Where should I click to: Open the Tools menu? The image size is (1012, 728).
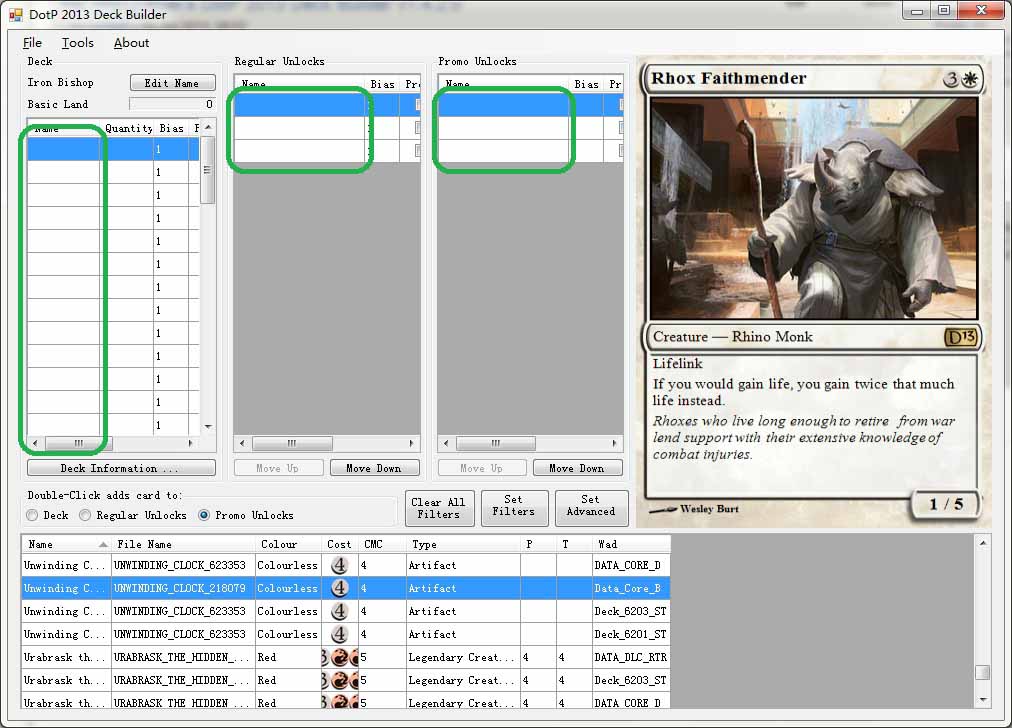tap(77, 43)
